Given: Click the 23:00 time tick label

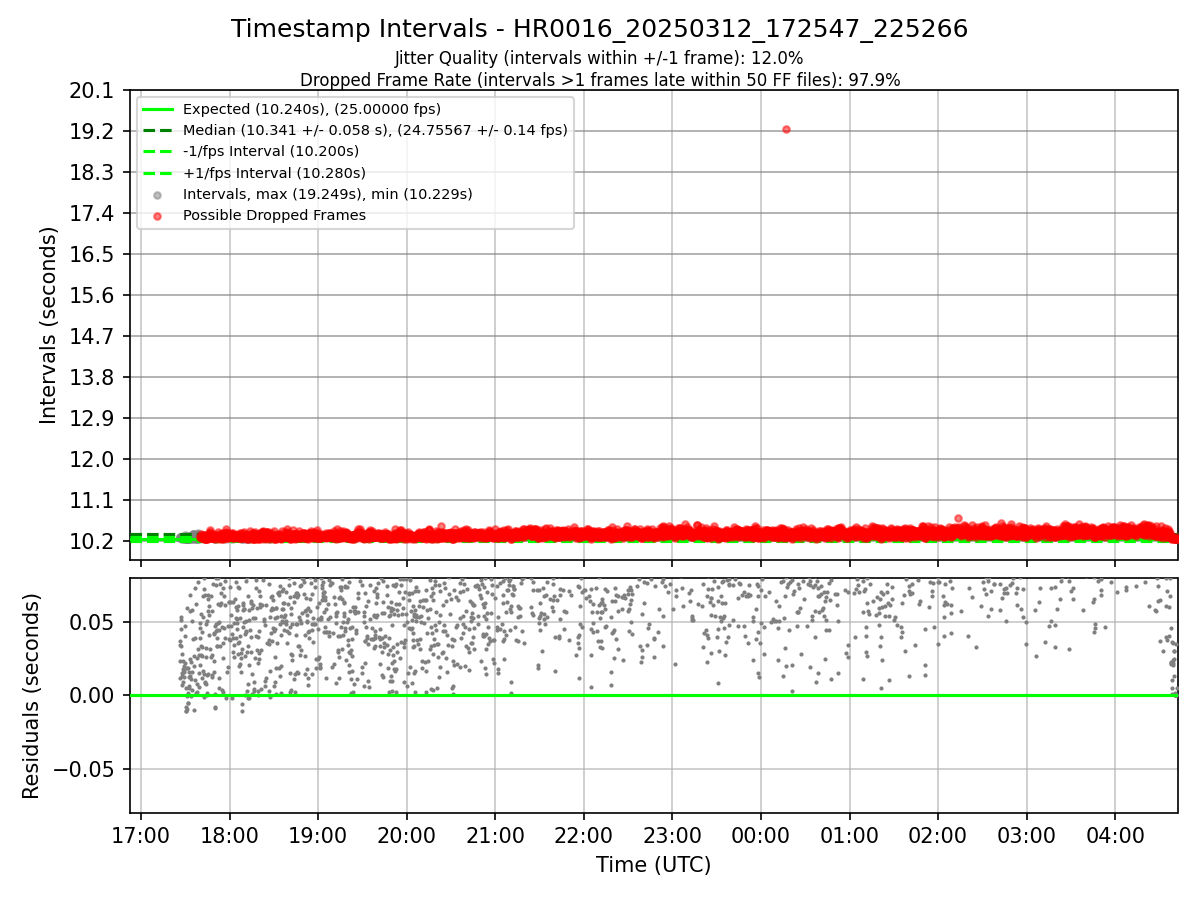Looking at the screenshot, I should 672,835.
